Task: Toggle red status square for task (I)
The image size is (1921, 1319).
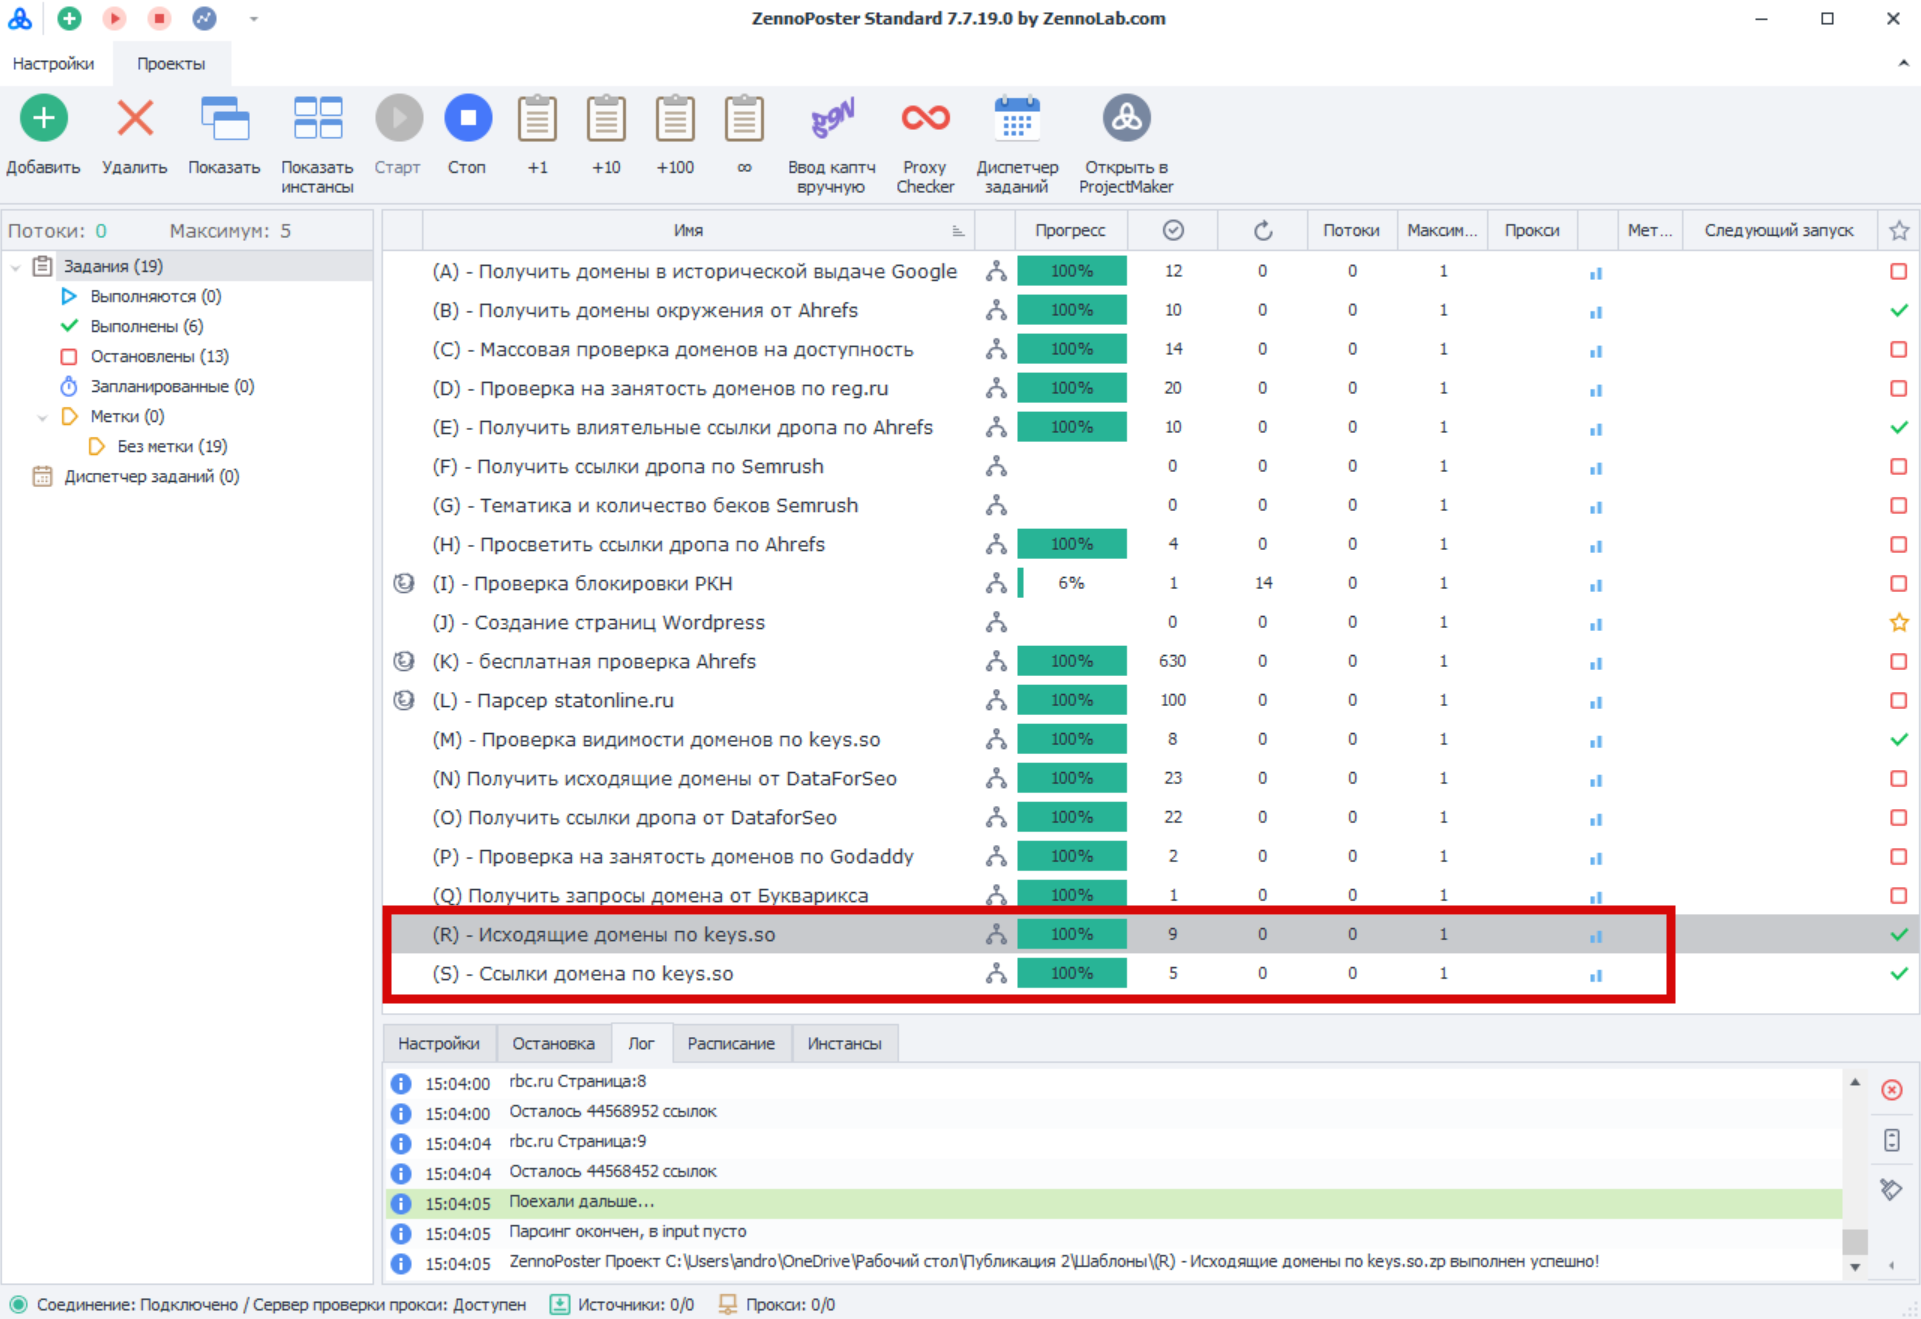Action: click(x=1899, y=583)
